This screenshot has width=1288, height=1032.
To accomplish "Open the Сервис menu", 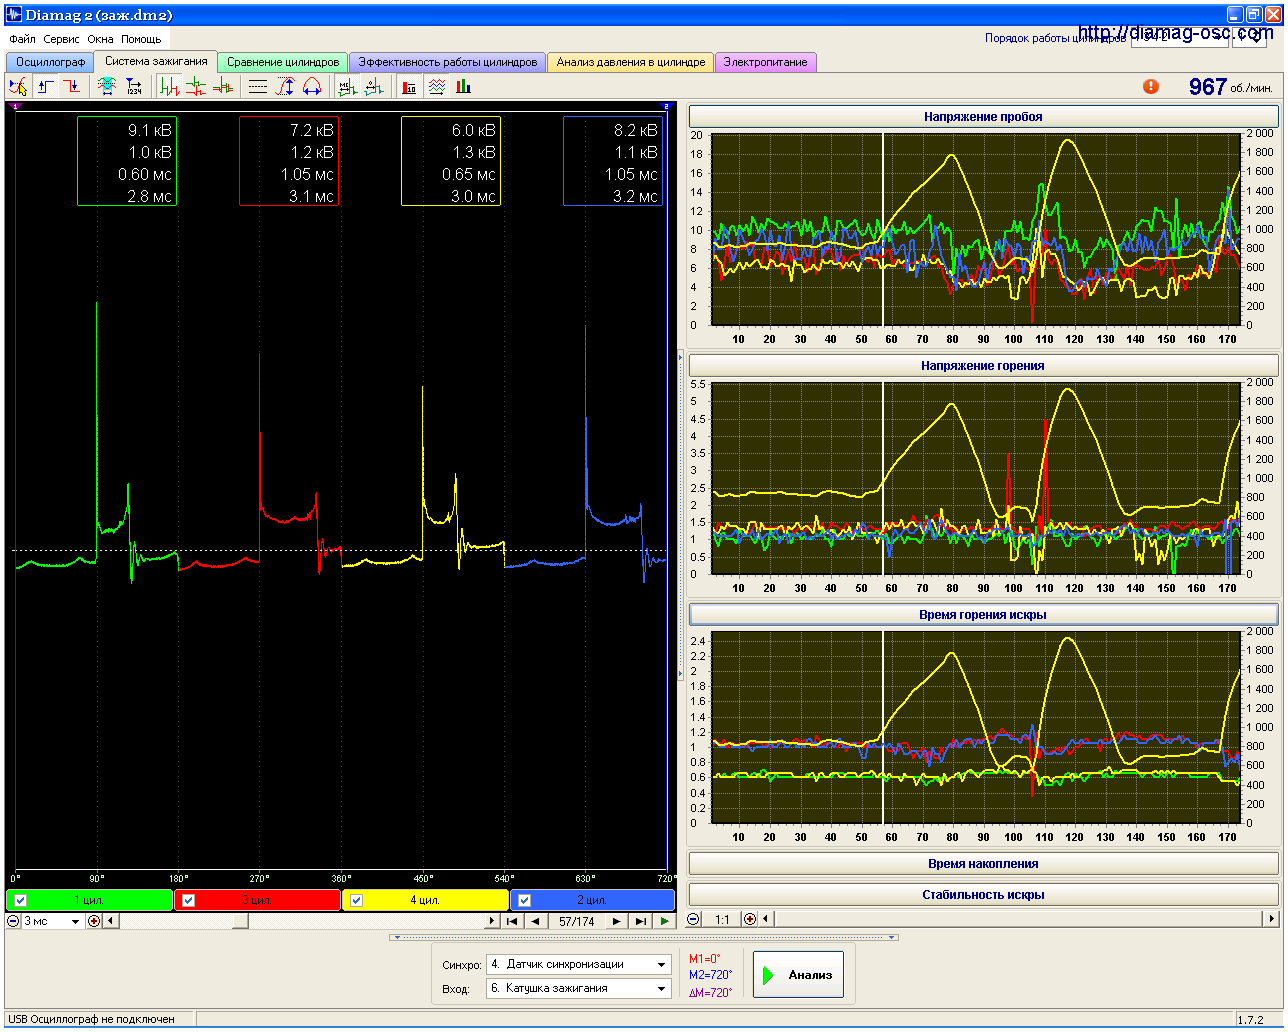I will [x=61, y=39].
